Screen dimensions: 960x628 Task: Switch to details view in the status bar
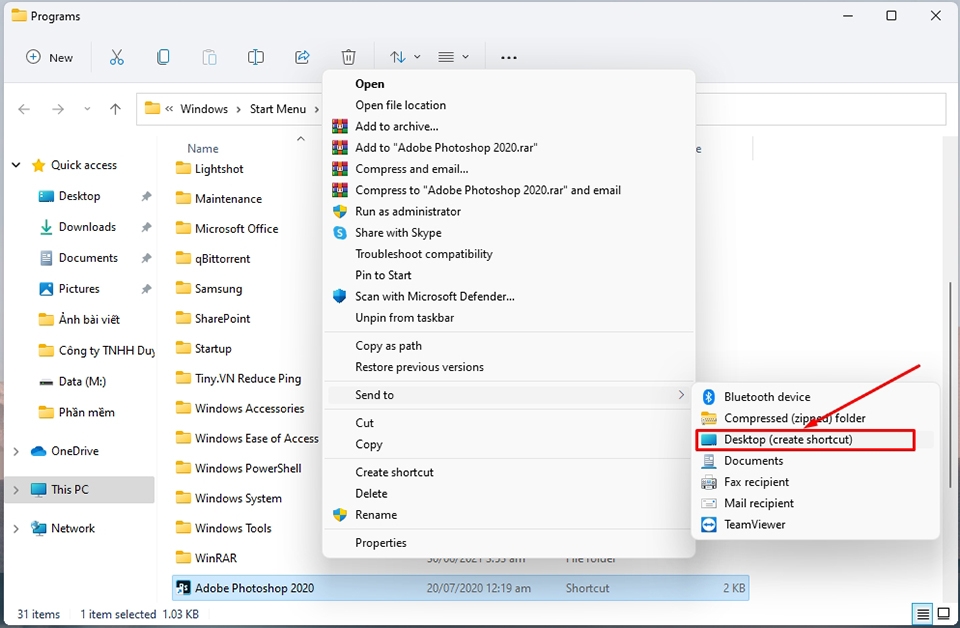(x=921, y=613)
